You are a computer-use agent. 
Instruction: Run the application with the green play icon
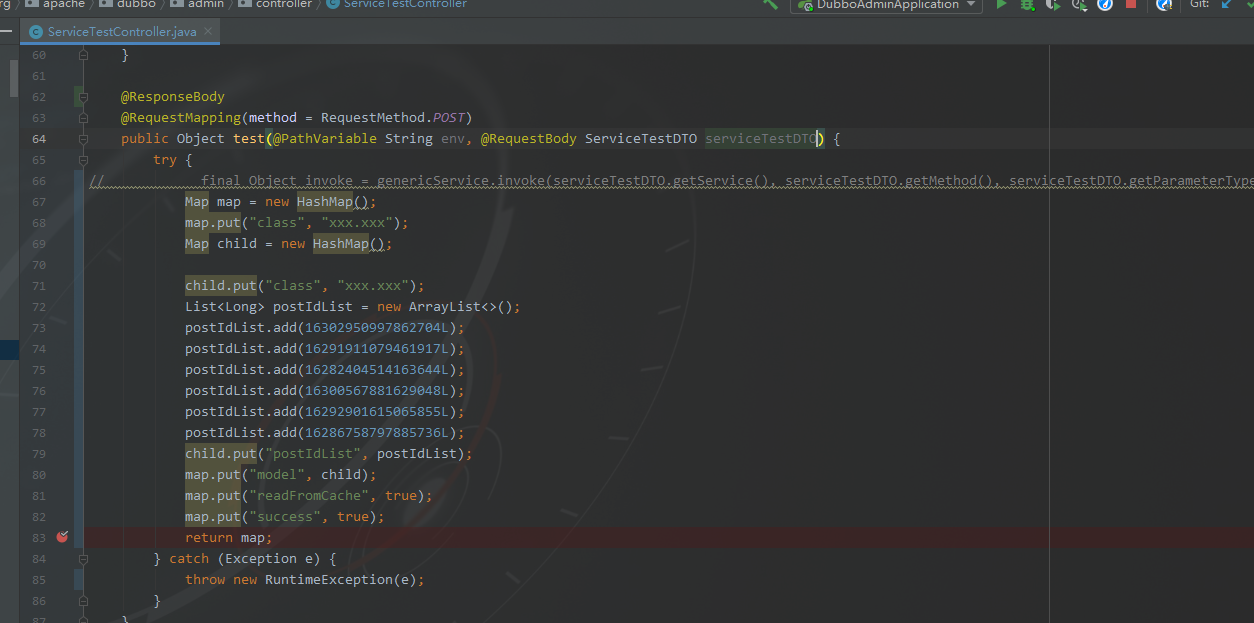click(1001, 5)
